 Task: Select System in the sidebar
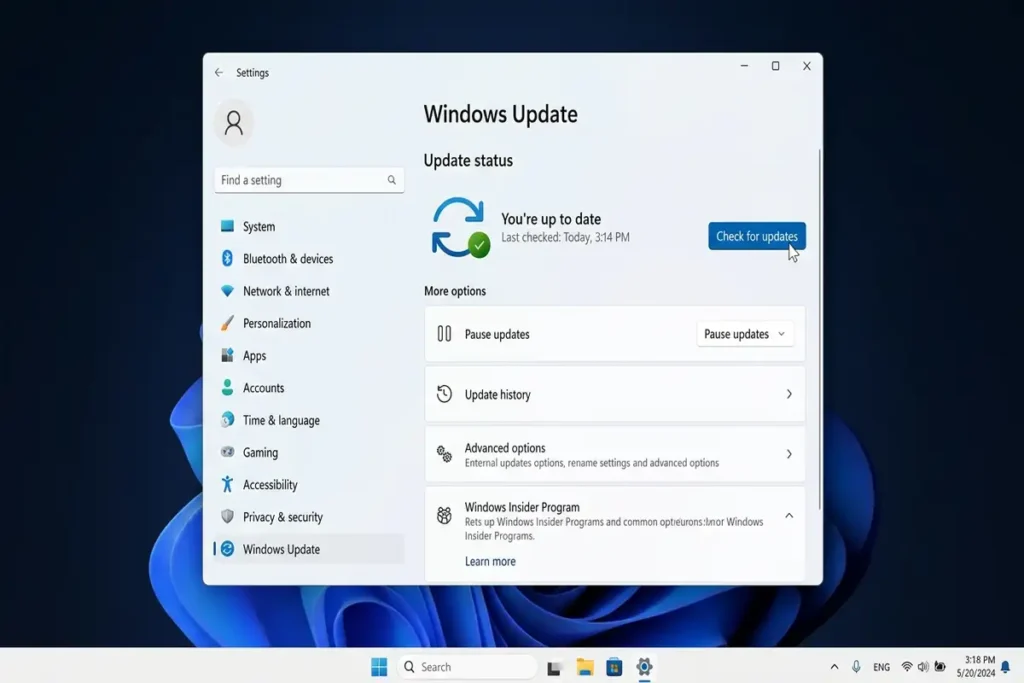point(309,227)
